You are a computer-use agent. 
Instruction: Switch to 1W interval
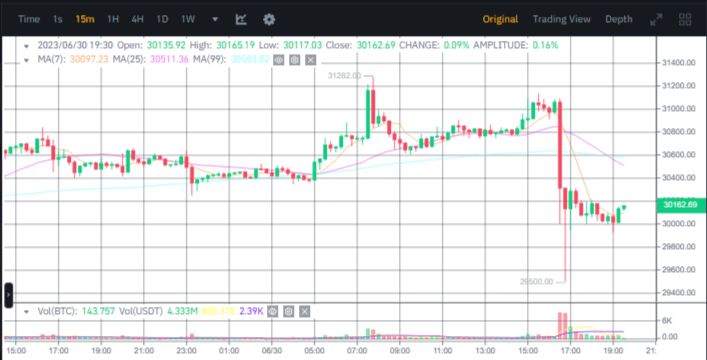pos(188,19)
